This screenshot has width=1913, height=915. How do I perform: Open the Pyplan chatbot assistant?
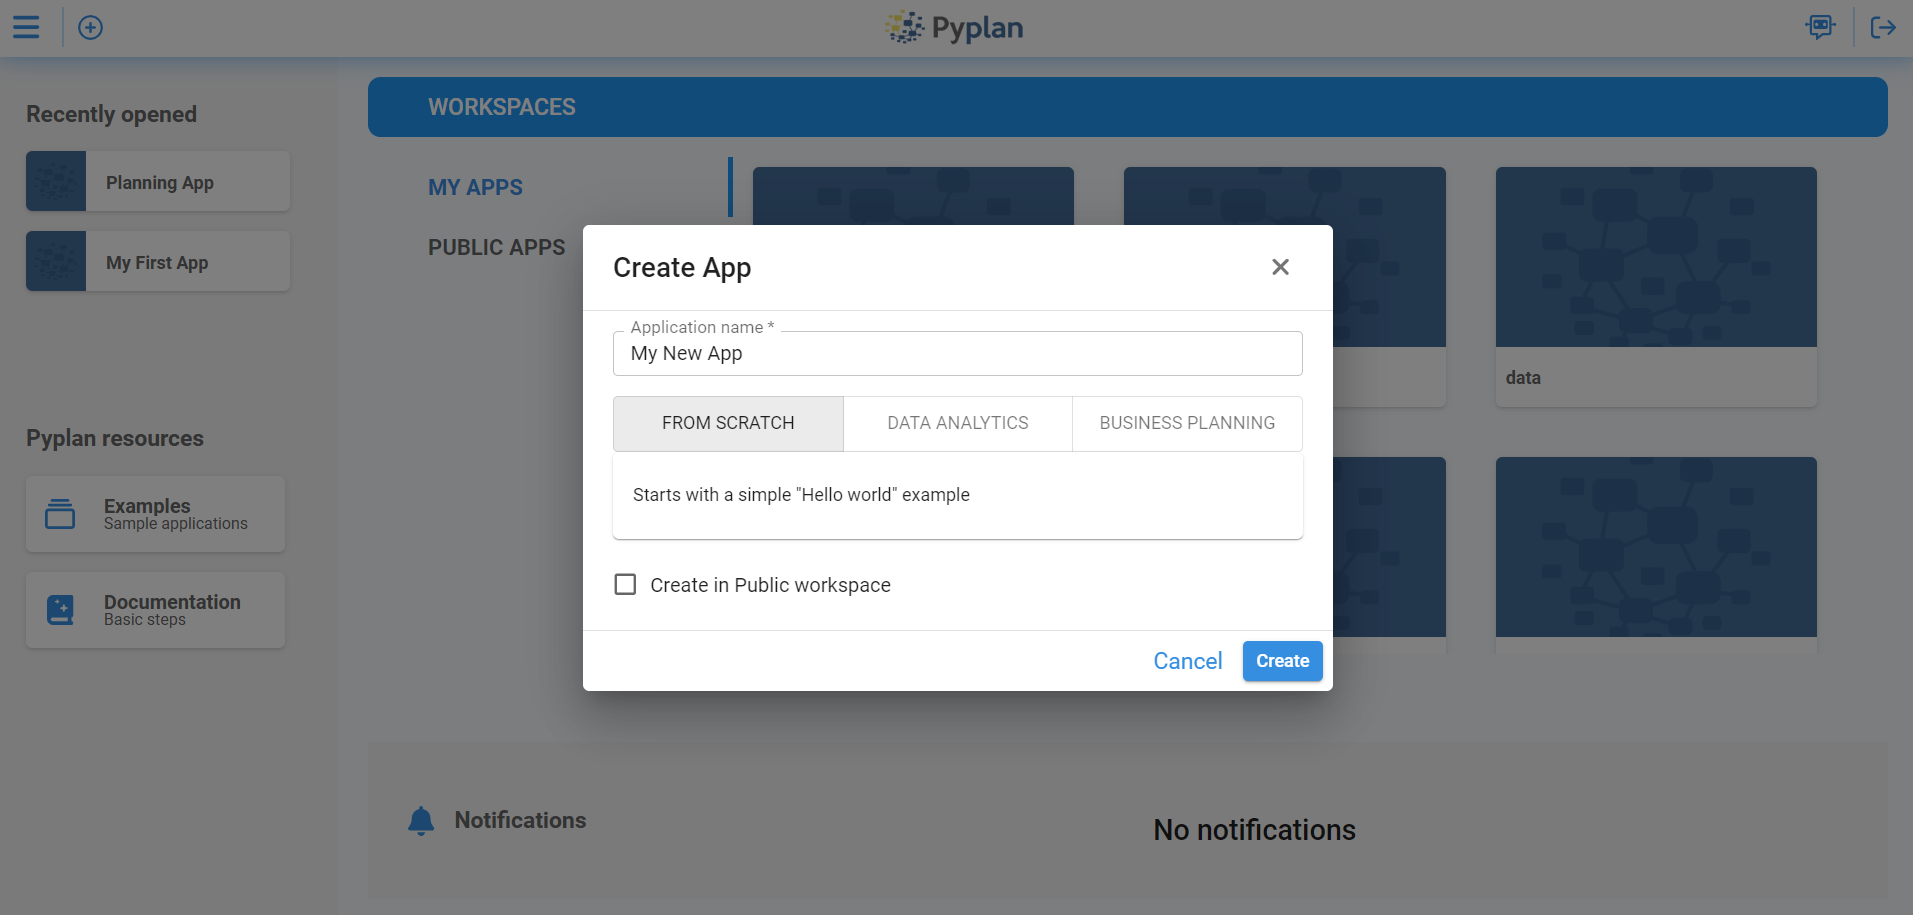(x=1820, y=27)
